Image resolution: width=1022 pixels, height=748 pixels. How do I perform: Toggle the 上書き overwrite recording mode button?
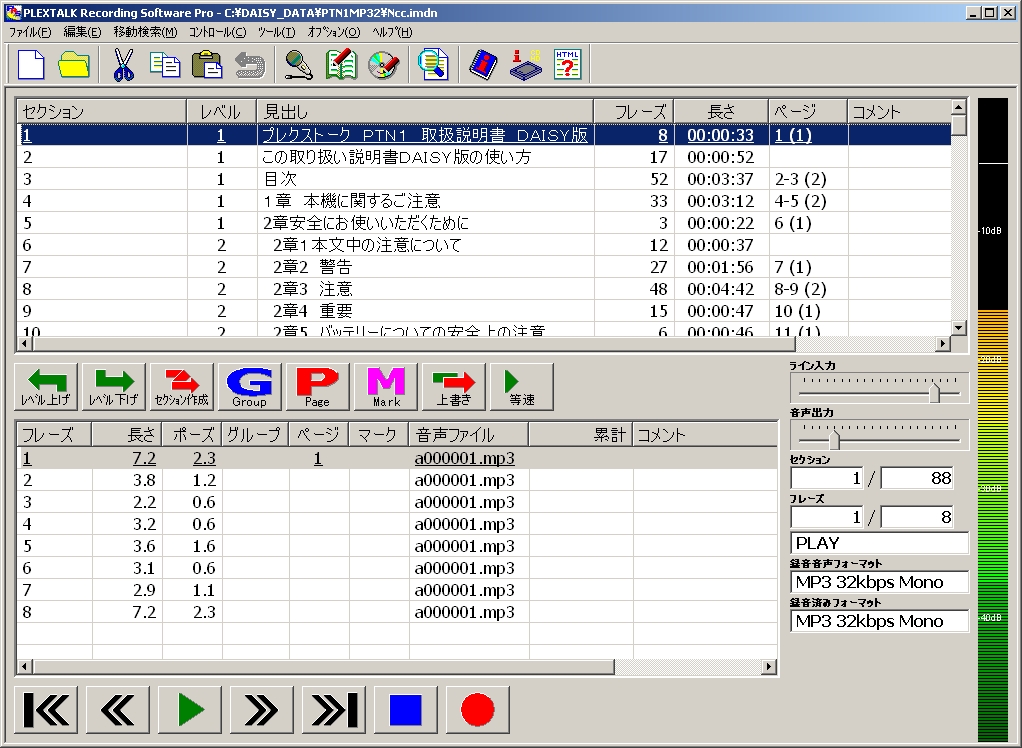pos(454,387)
